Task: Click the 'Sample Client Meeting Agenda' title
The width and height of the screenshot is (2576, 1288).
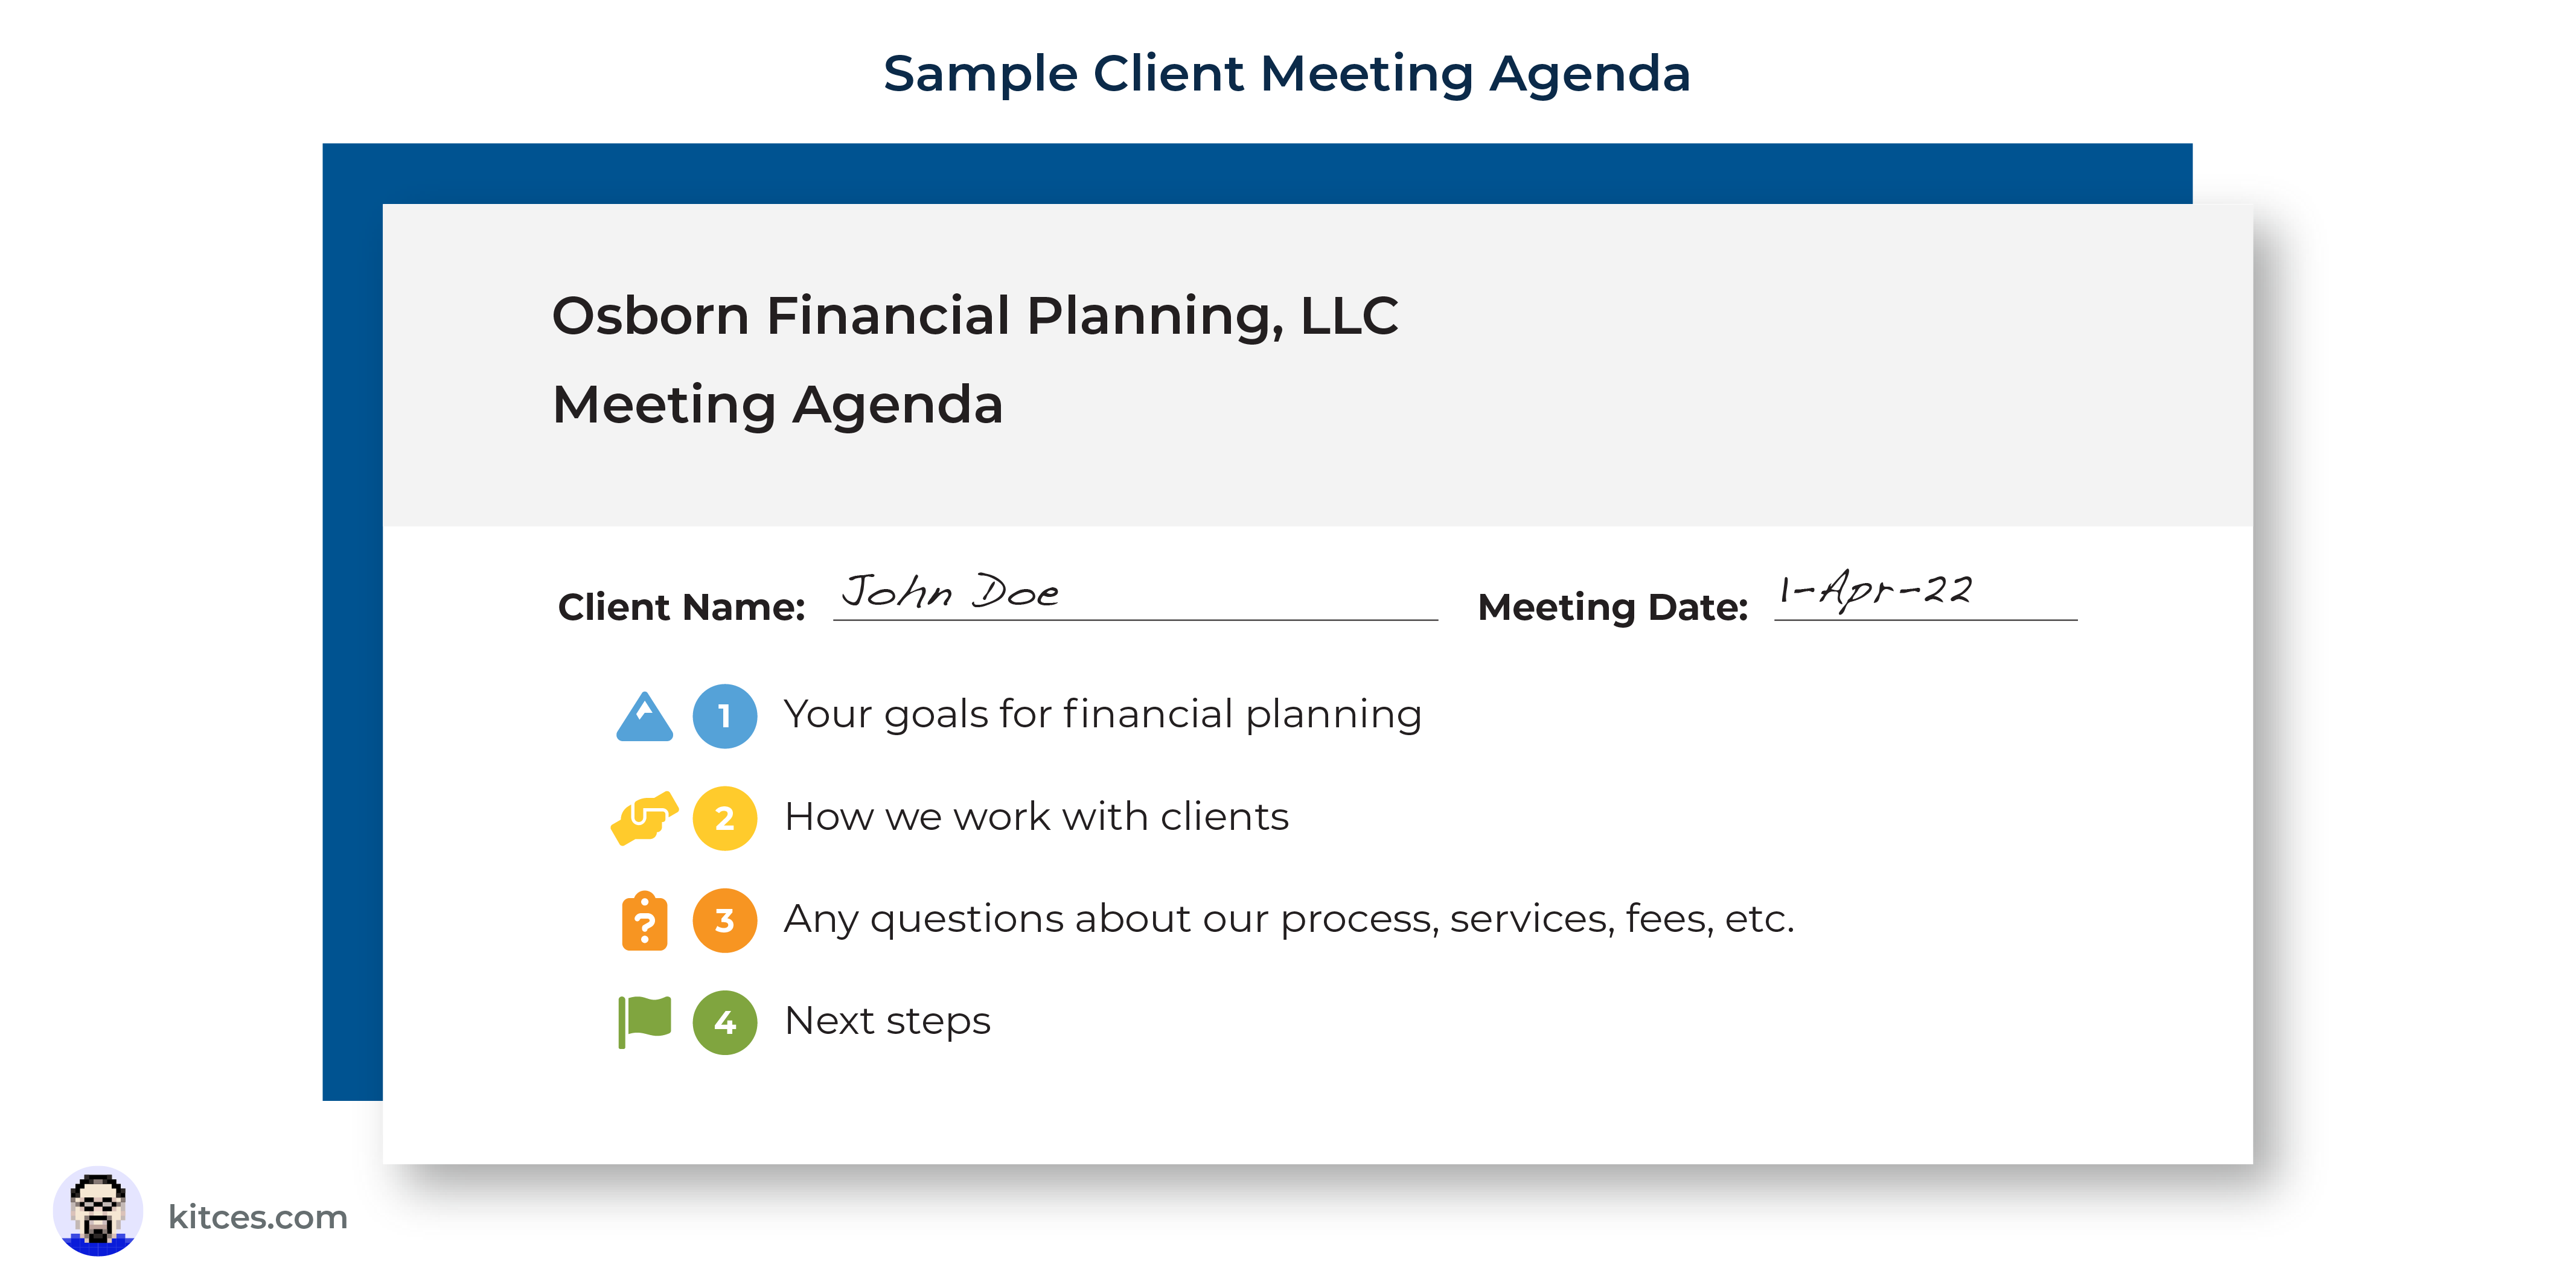Action: coord(1287,74)
